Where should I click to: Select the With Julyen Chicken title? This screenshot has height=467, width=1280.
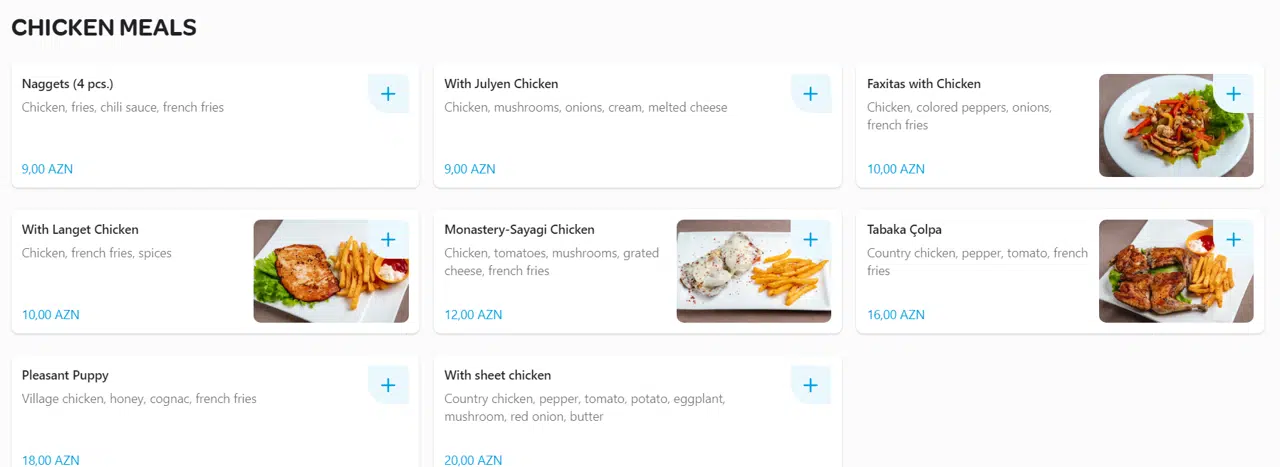point(501,84)
